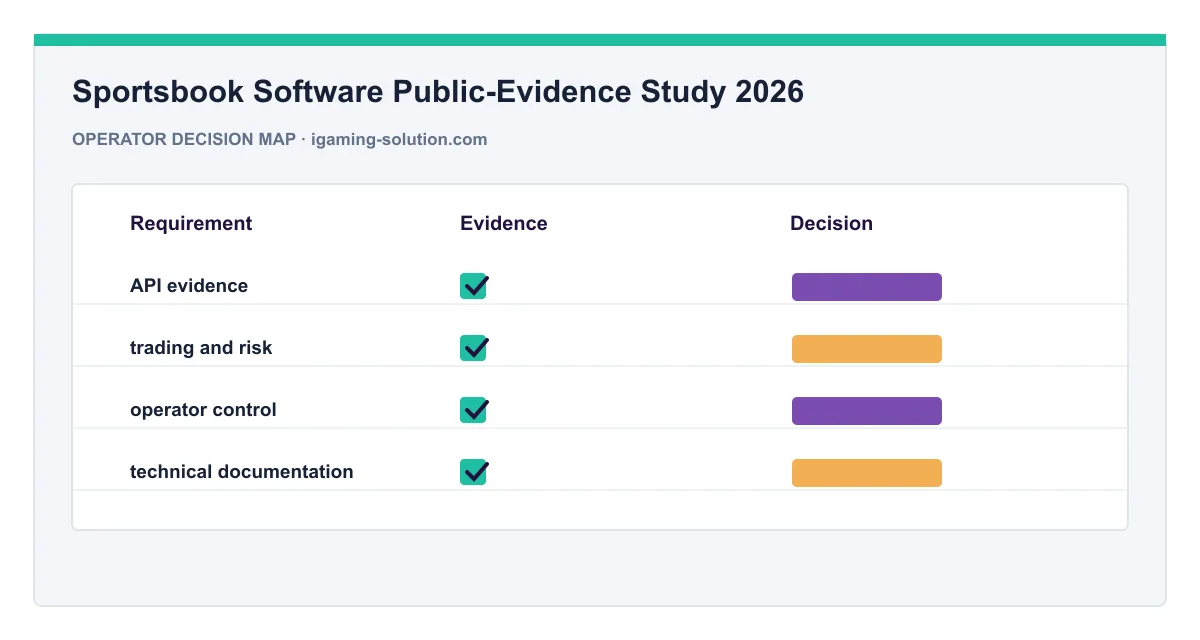Toggle the technical documentation checkbox
The image size is (1200, 640).
click(x=474, y=472)
